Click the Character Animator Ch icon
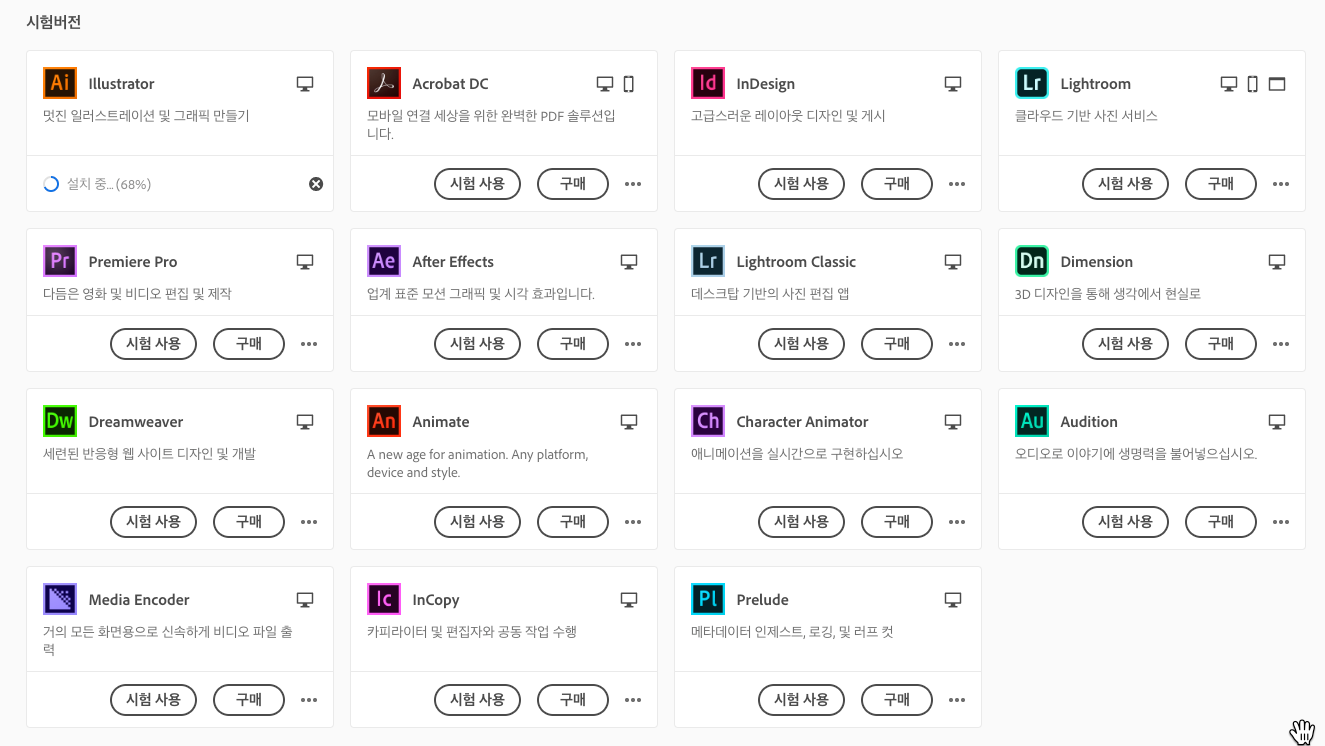The height and width of the screenshot is (746, 1325). [708, 421]
